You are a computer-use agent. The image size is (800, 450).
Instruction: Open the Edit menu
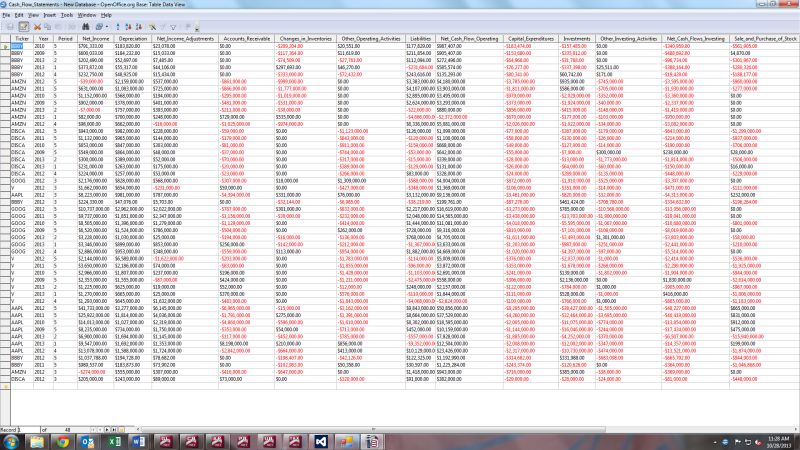pyautogui.click(x=19, y=15)
